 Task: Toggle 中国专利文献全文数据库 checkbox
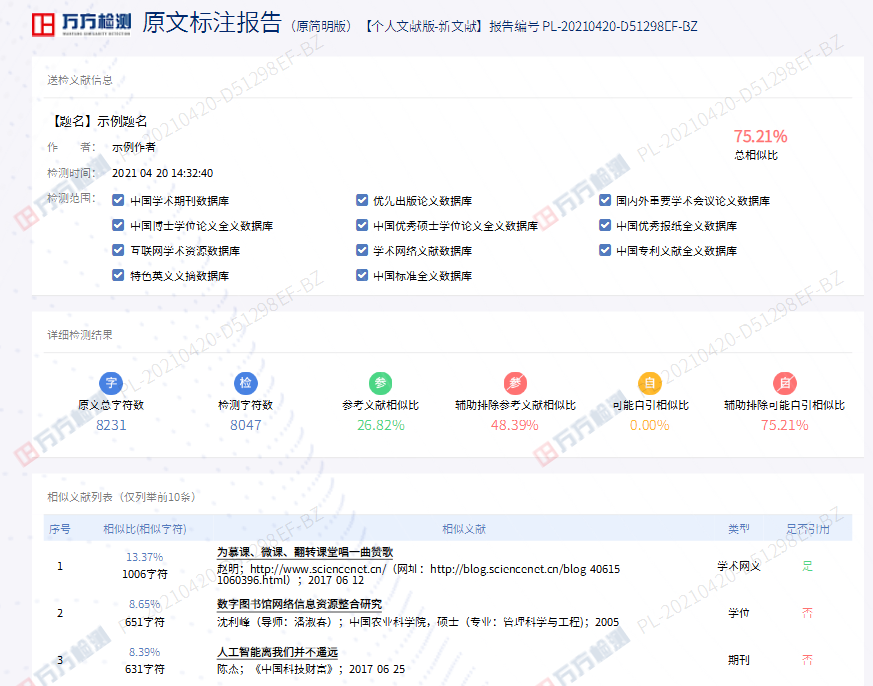click(605, 251)
